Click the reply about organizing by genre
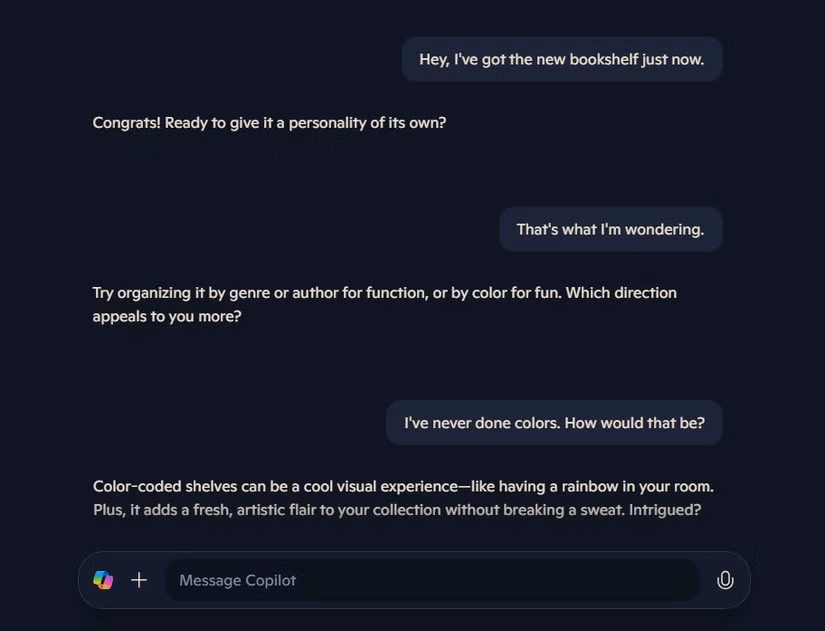Viewport: 825px width, 631px height. tap(384, 304)
